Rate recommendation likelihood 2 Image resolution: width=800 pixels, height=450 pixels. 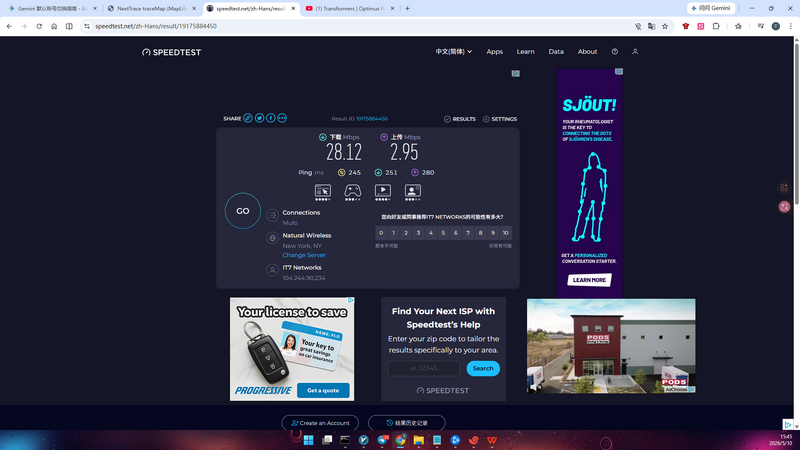point(406,233)
